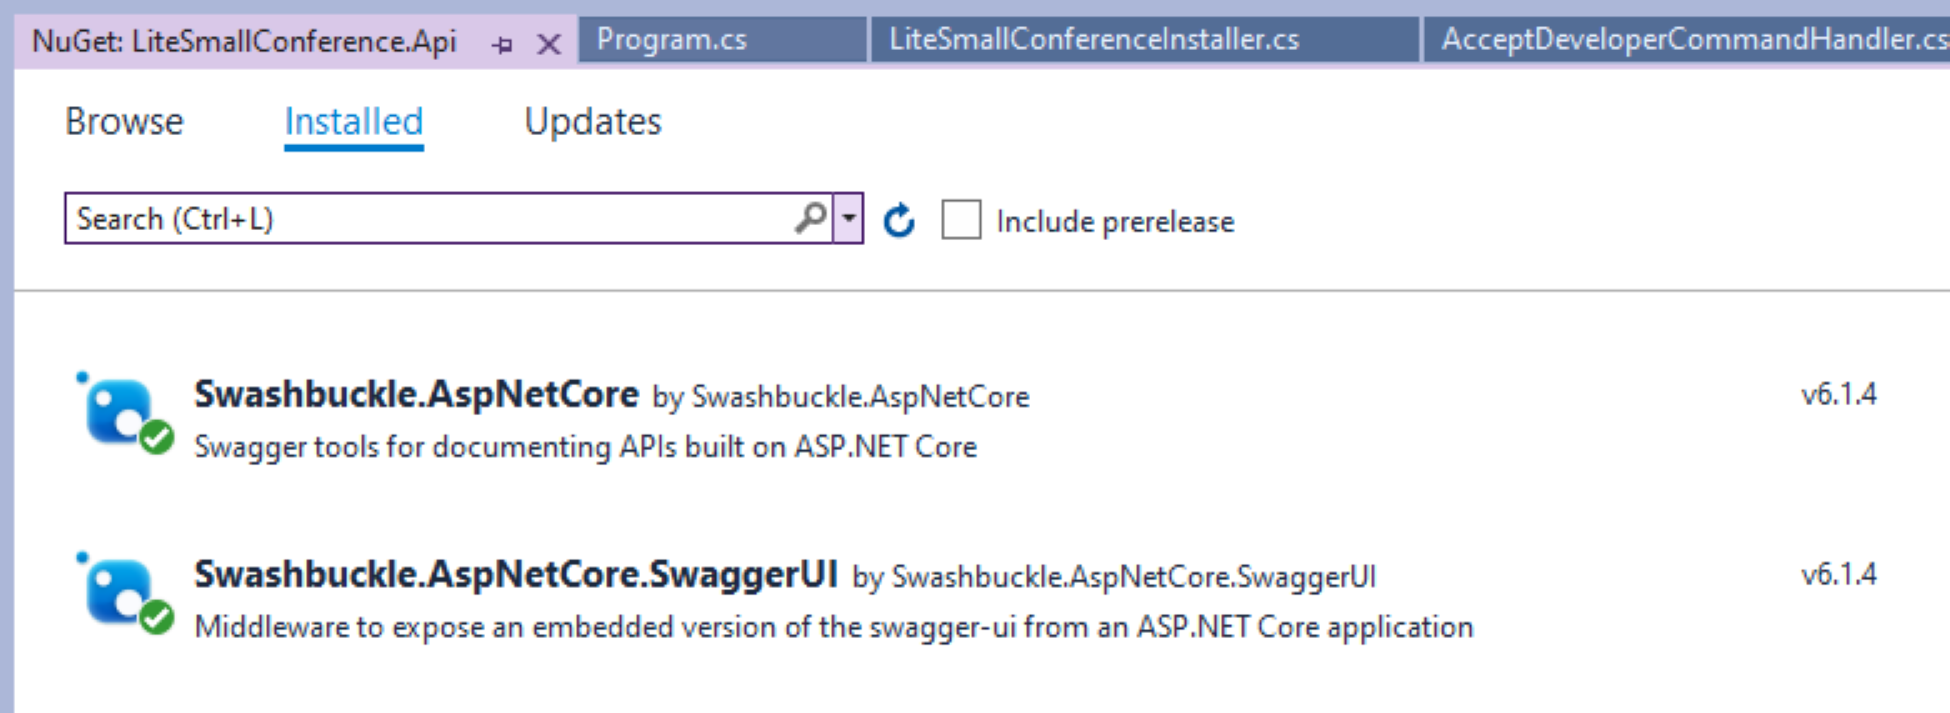This screenshot has width=1950, height=713.
Task: Click the 'by Swashbuckle.AspNetCore.SwaggerUI' author text
Action: click(x=1114, y=577)
